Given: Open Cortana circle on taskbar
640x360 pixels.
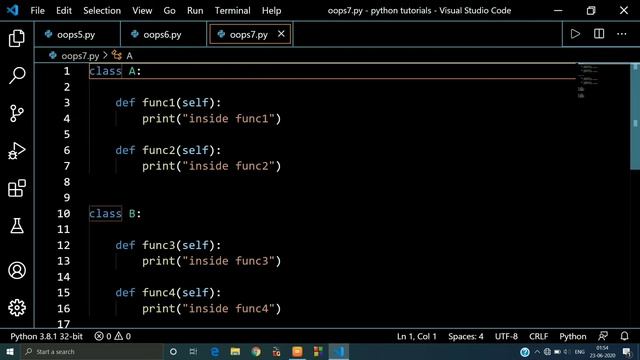Looking at the screenshot, I should point(173,351).
